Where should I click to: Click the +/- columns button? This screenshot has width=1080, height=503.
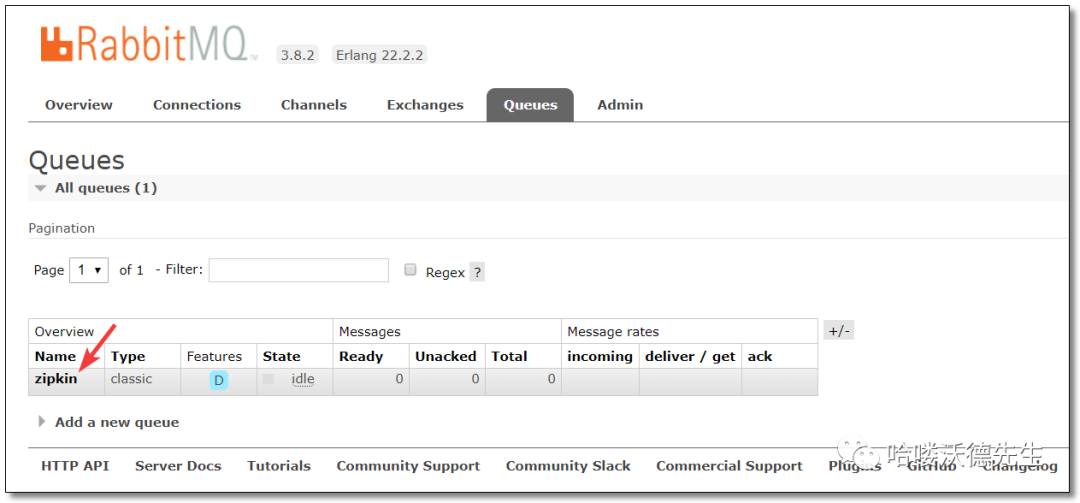point(839,331)
